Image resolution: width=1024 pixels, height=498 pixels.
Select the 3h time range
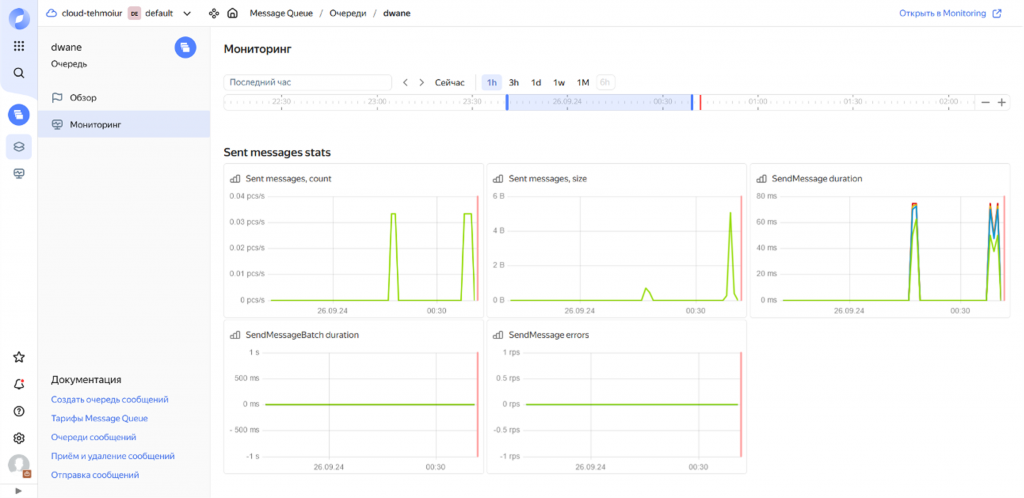(514, 82)
